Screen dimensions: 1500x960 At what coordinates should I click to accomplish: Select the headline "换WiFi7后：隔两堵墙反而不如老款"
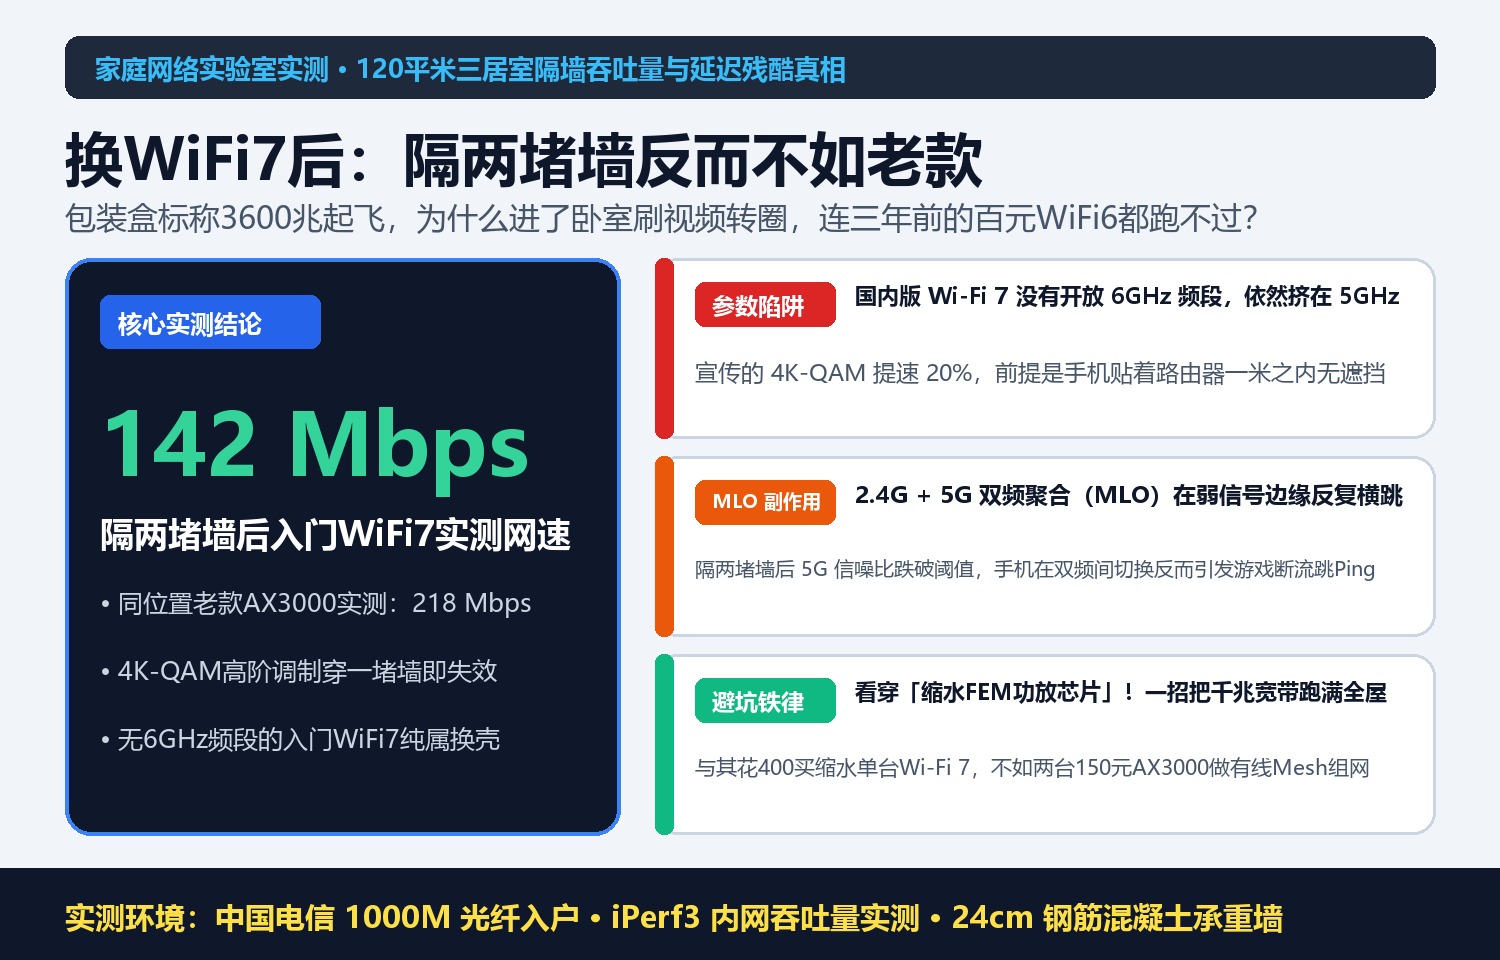click(x=524, y=160)
